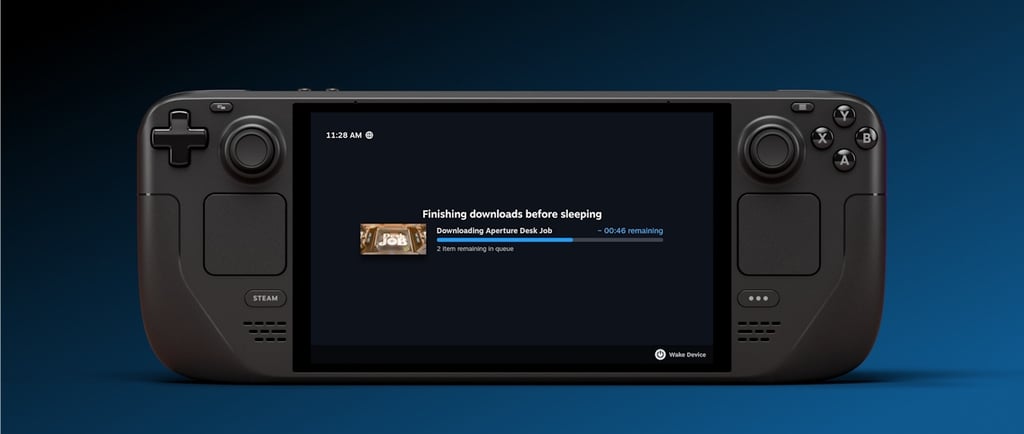
Task: Click the right thumbstick
Action: [x=771, y=149]
